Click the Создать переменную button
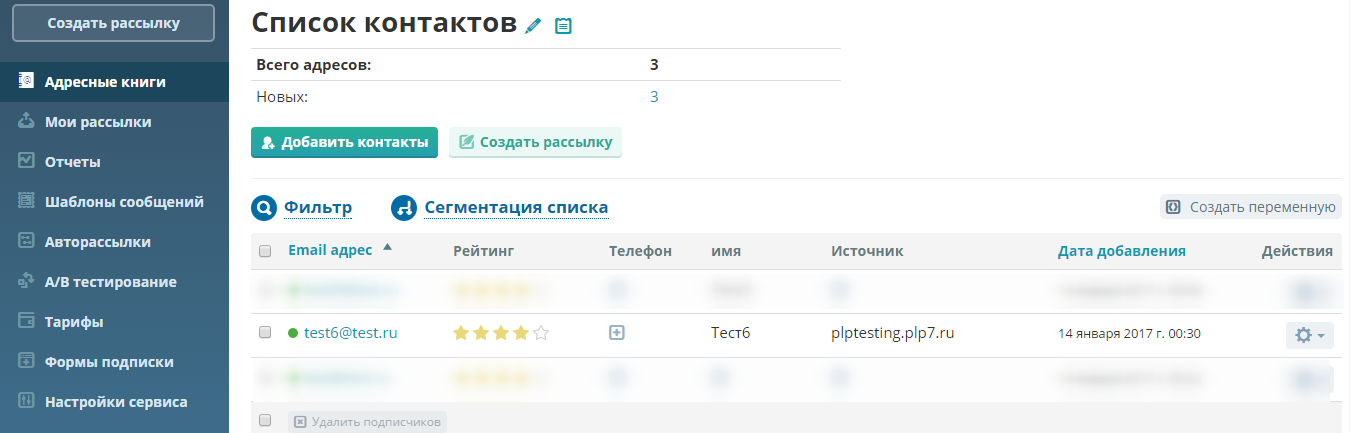This screenshot has height=433, width=1350. pyautogui.click(x=1250, y=207)
